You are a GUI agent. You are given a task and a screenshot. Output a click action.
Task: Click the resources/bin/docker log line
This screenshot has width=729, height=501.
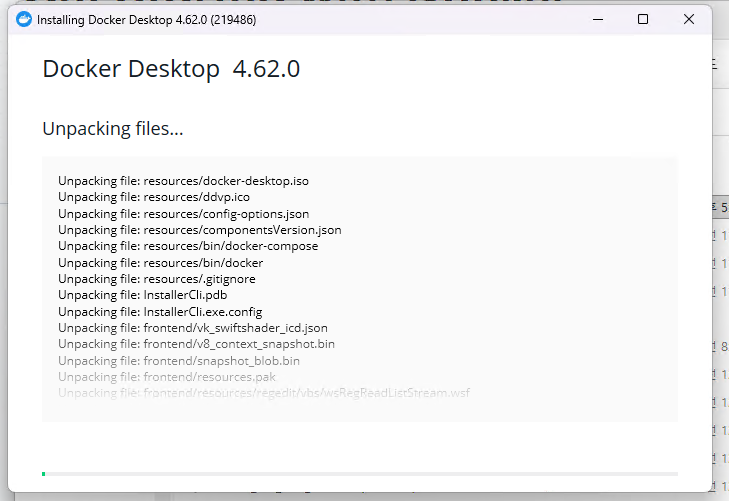[x=160, y=263]
